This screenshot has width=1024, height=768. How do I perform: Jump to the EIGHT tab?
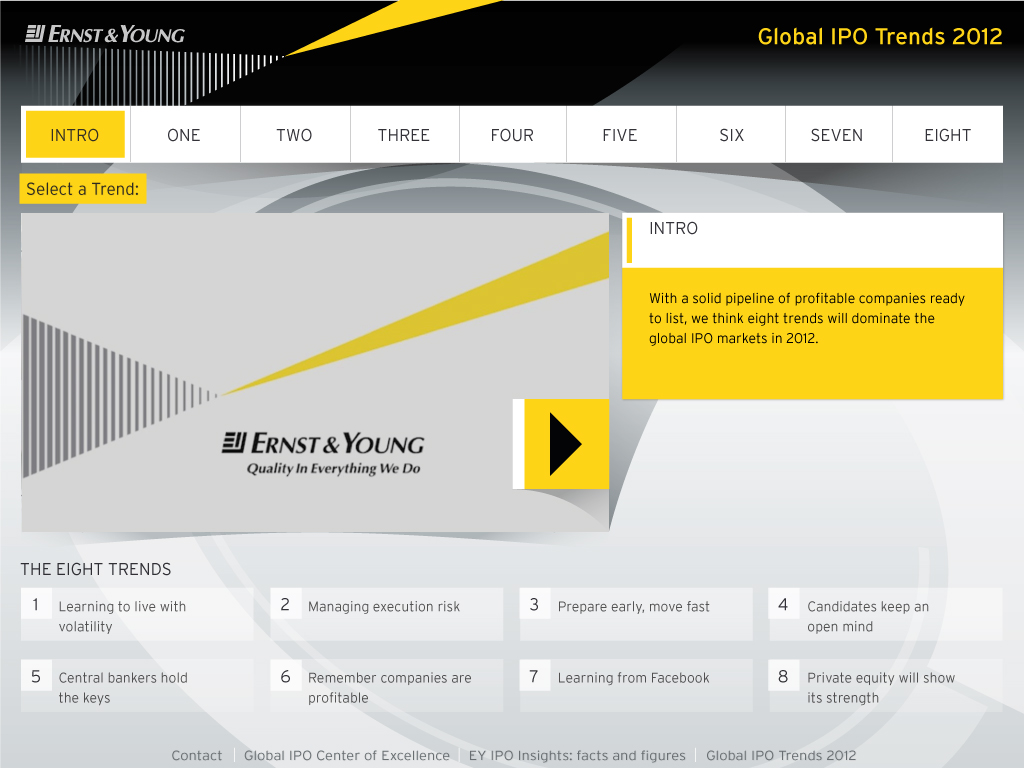tap(947, 135)
